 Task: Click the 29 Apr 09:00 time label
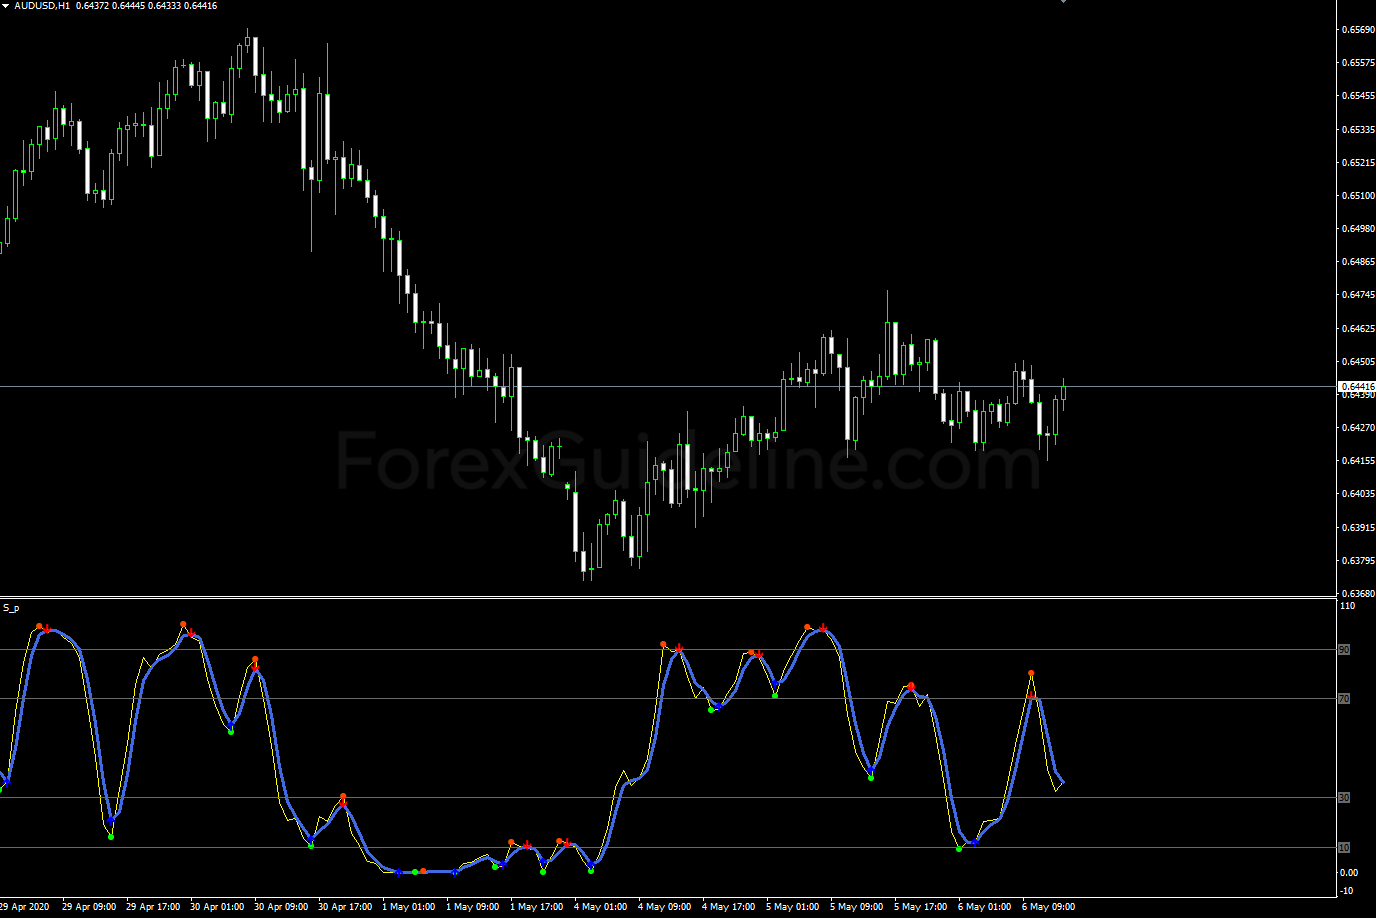click(x=89, y=907)
